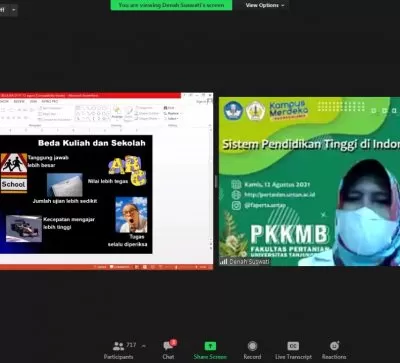400x363 pixels.
Task: Select the screaming man picture on slide
Action: tap(131, 214)
